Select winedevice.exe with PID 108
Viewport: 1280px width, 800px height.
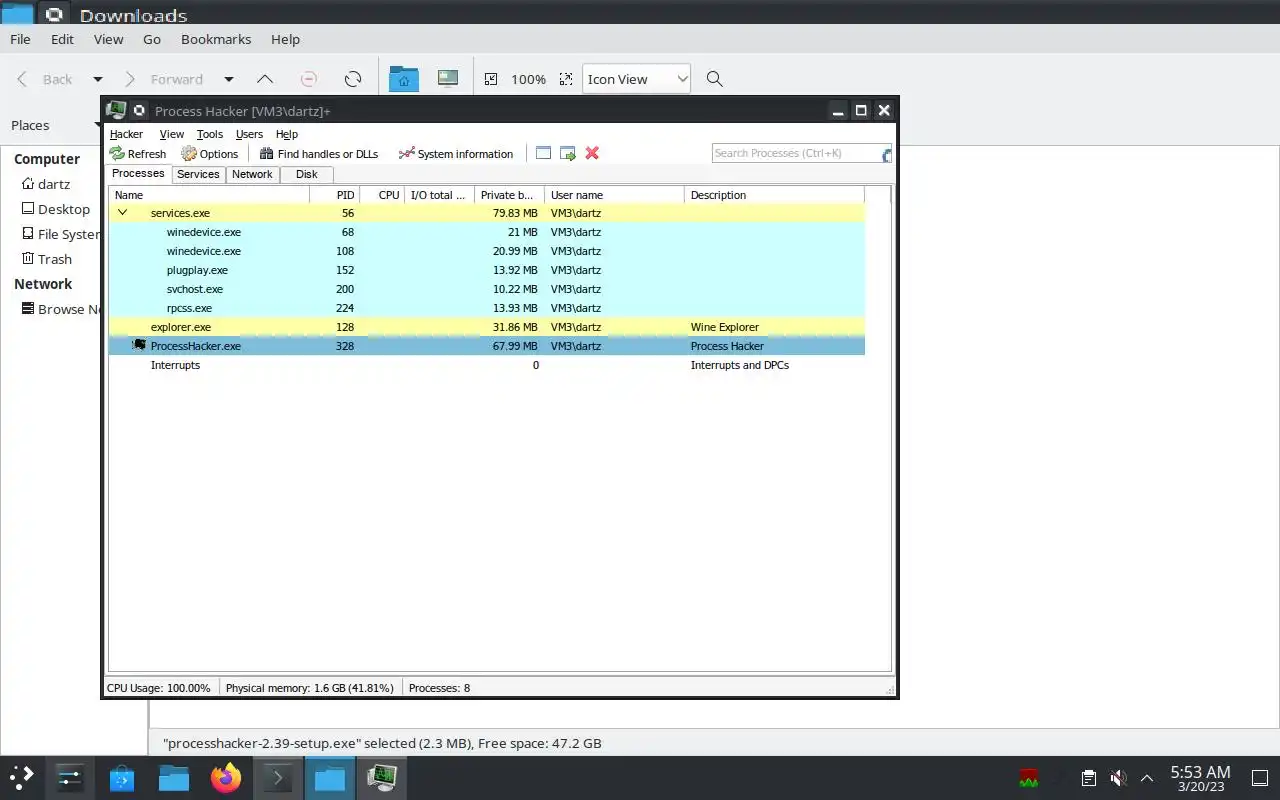[x=486, y=251]
